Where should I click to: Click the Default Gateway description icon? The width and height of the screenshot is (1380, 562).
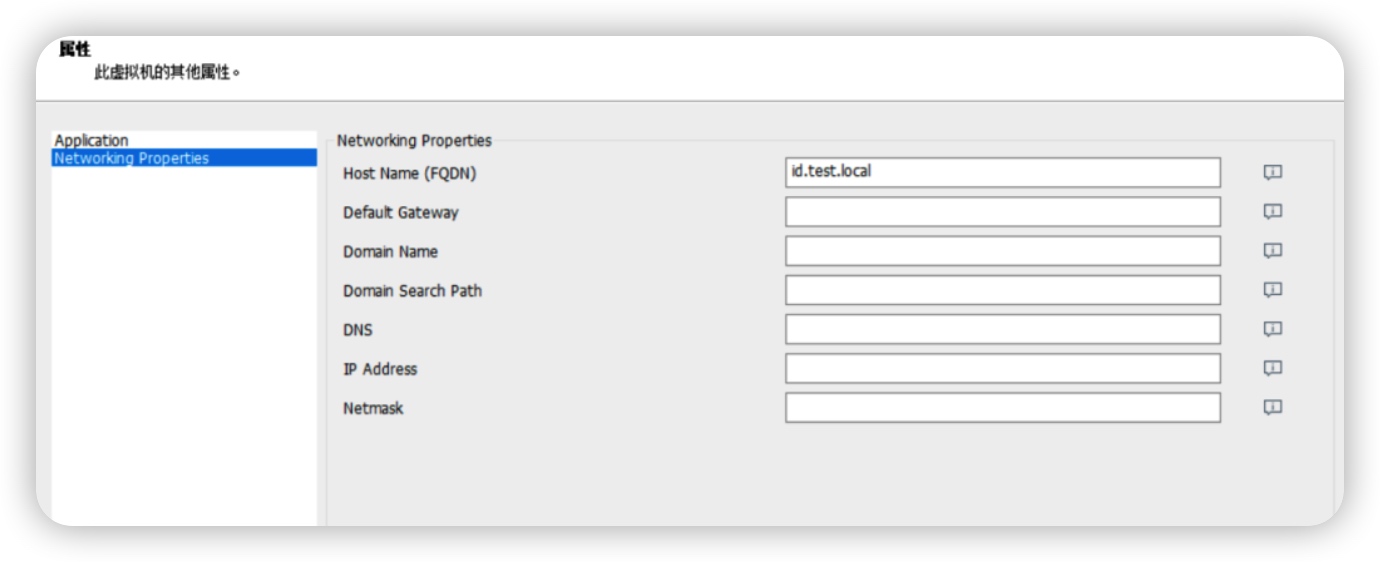click(x=1272, y=212)
